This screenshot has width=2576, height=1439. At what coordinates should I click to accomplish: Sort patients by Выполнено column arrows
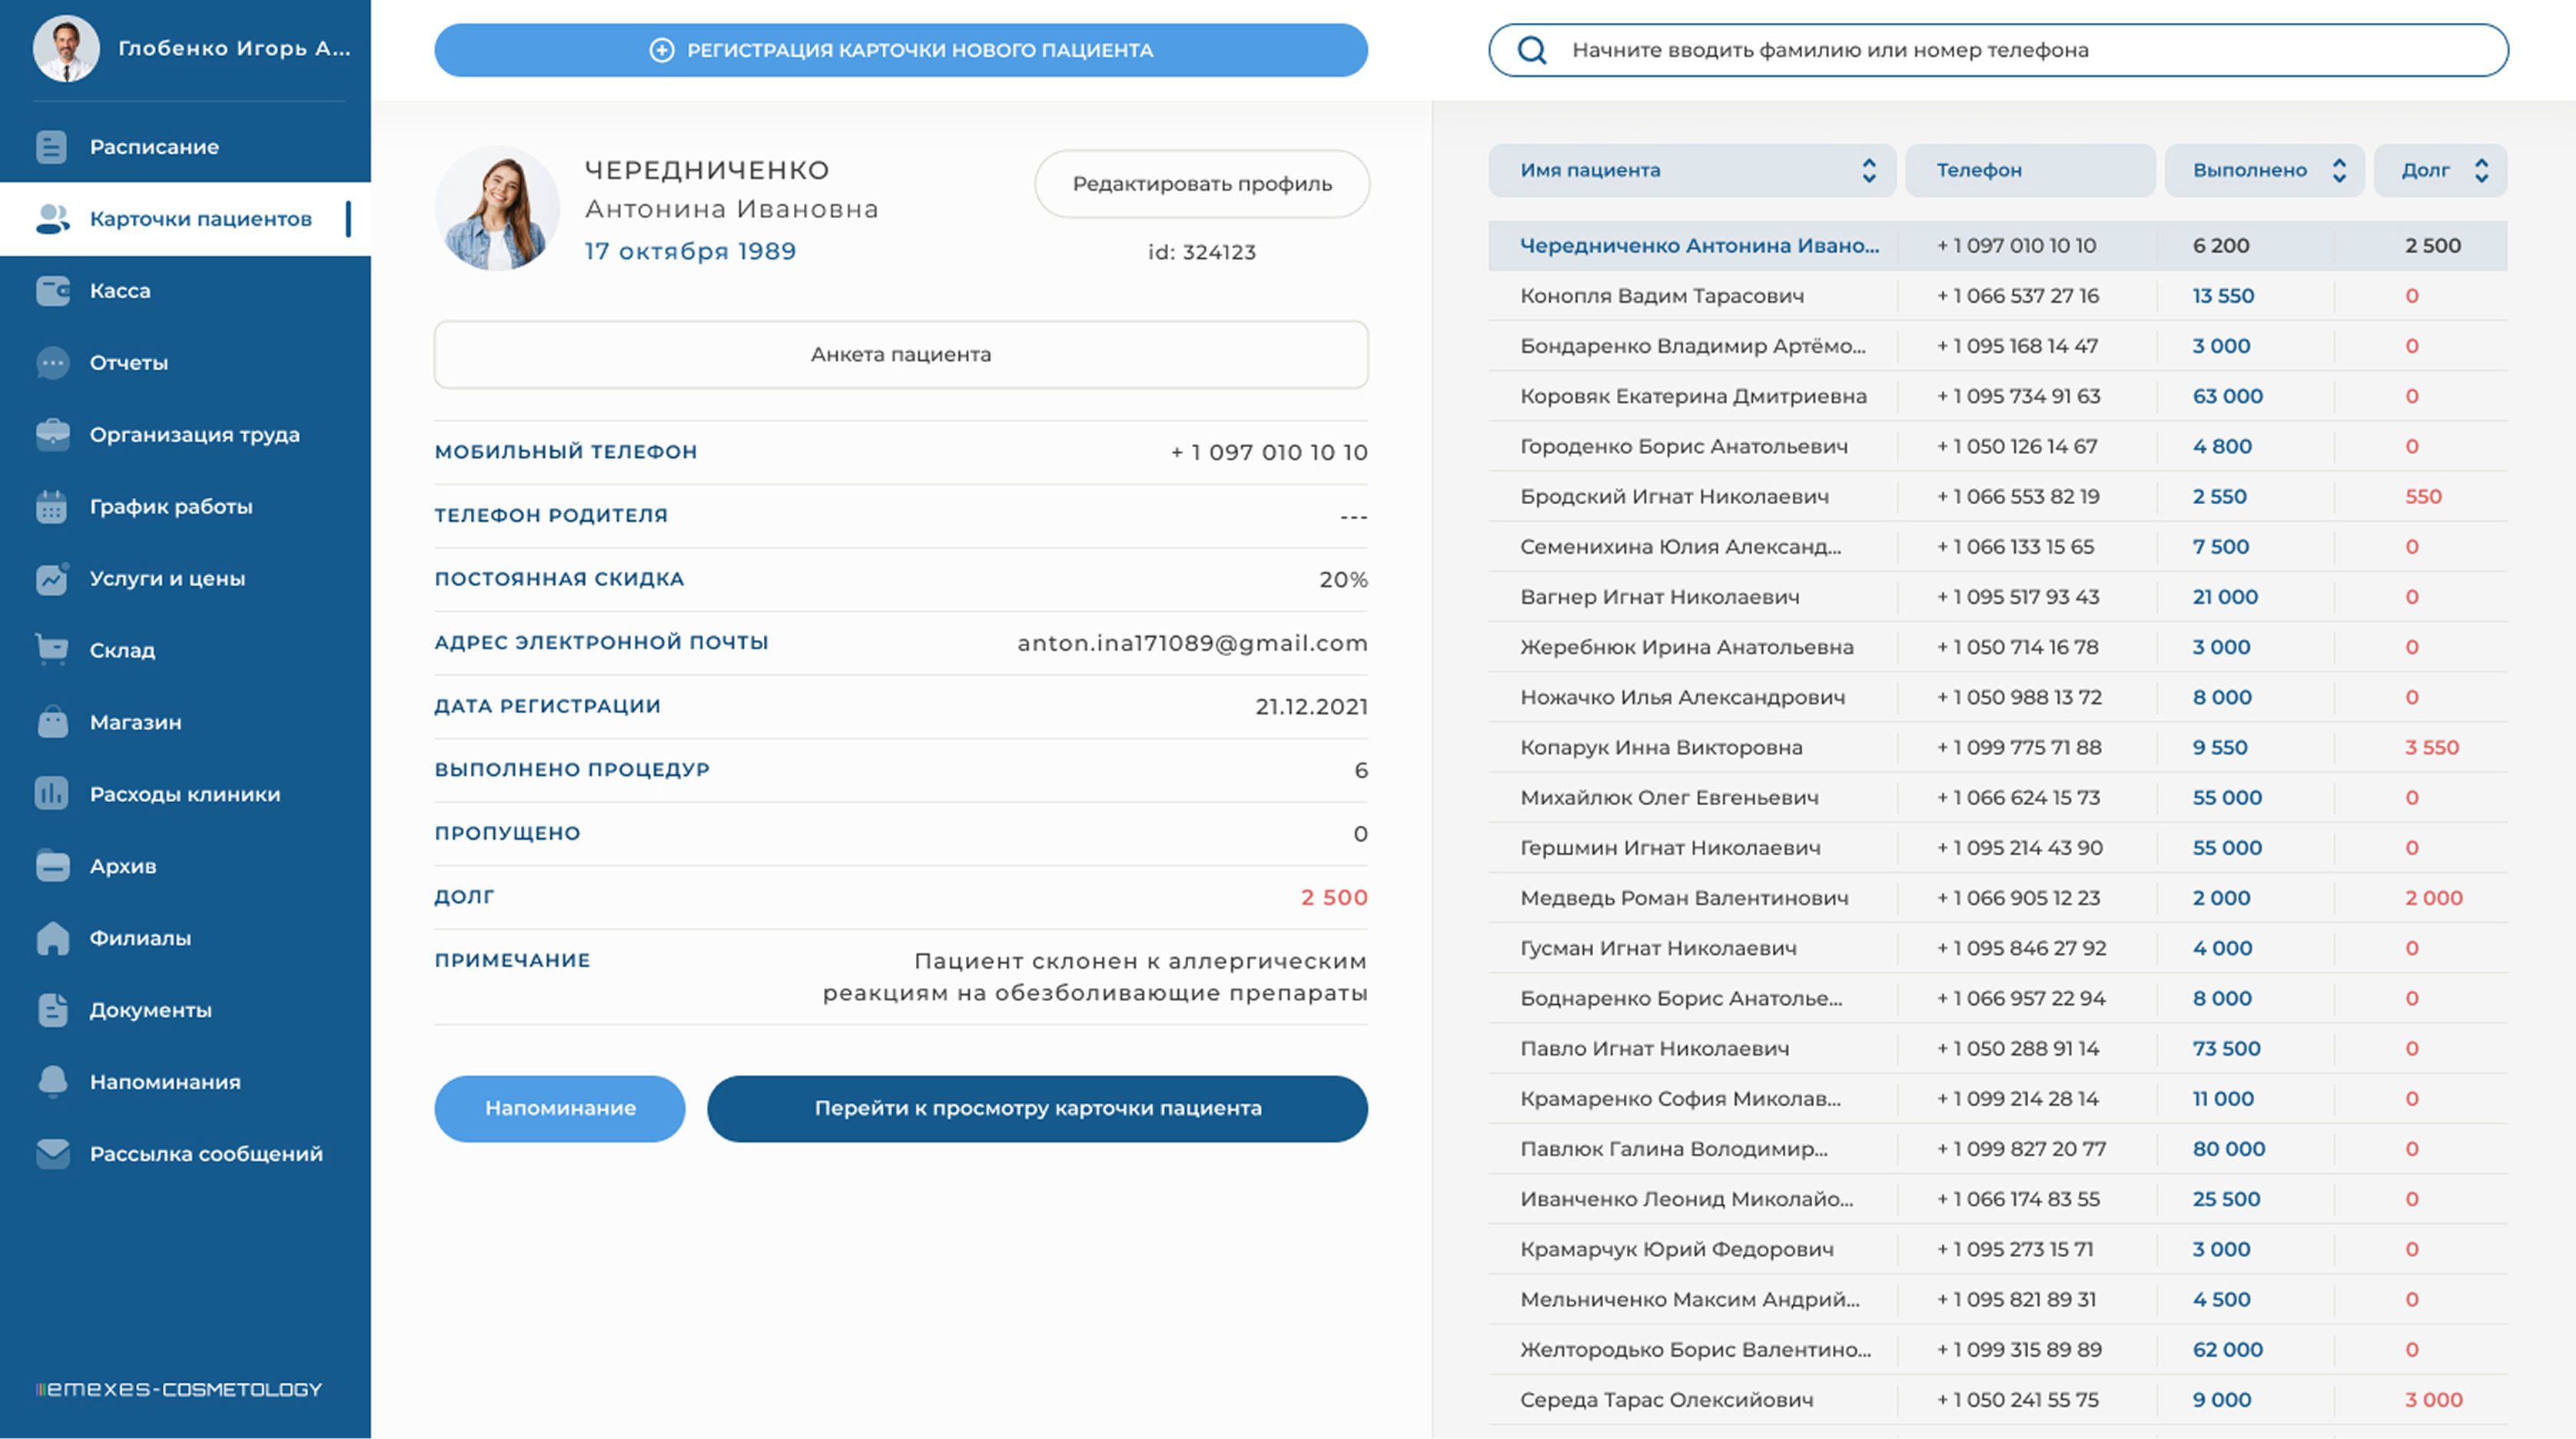(x=2338, y=171)
